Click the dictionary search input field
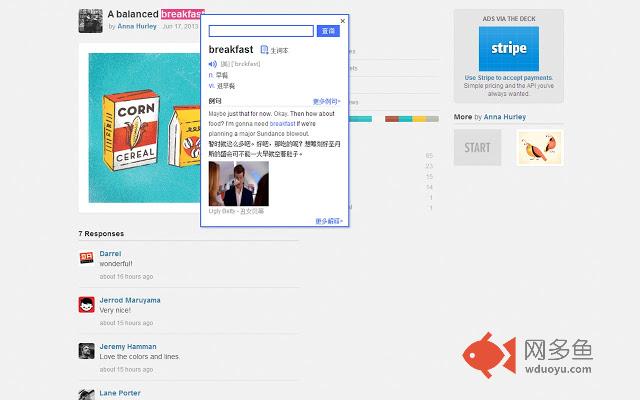Image resolution: width=640 pixels, height=400 pixels. (x=261, y=31)
